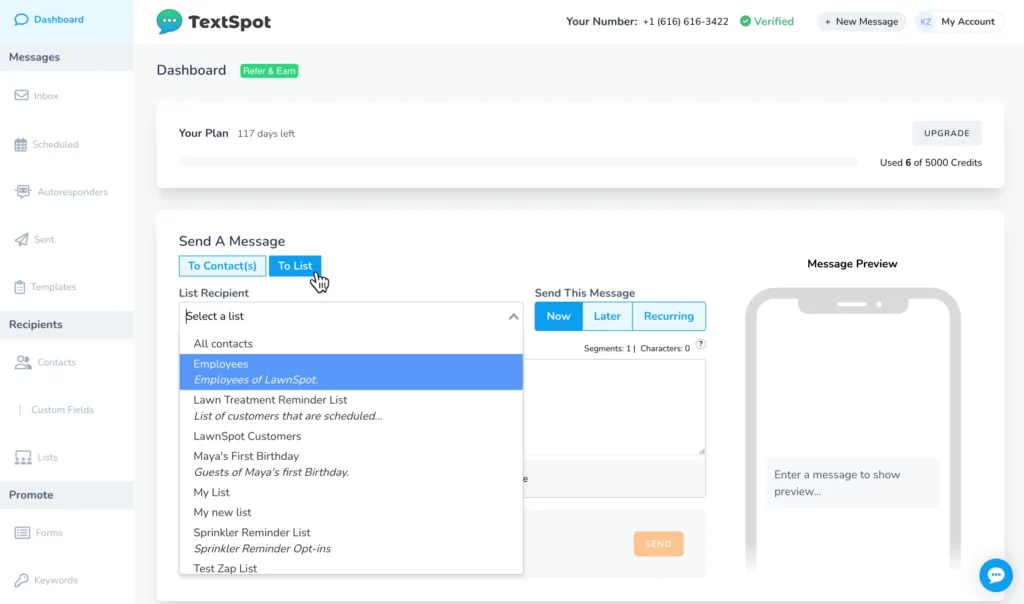The width and height of the screenshot is (1024, 604).
Task: Open the Templates clipboard icon
Action: (x=20, y=287)
